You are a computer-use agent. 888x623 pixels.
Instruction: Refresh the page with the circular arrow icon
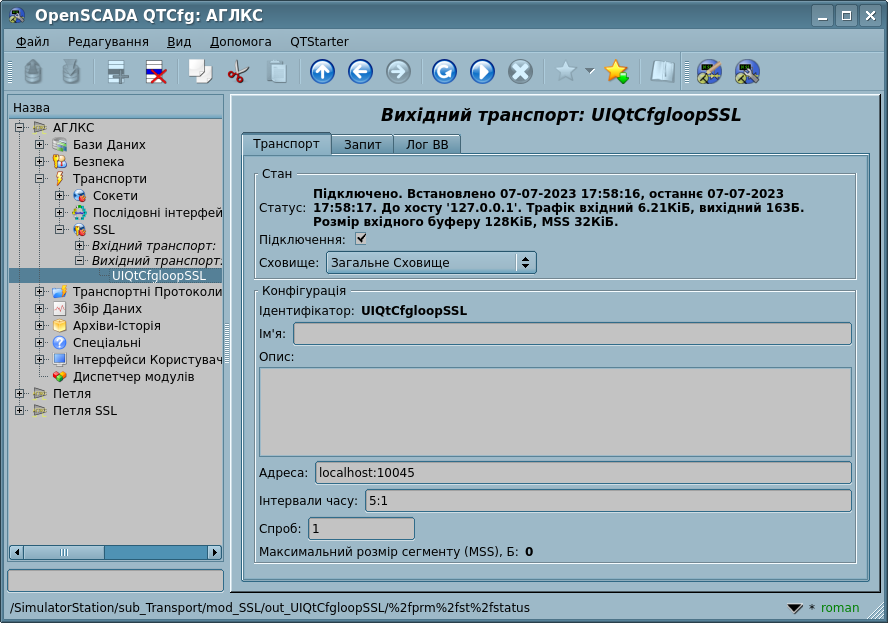tap(444, 72)
